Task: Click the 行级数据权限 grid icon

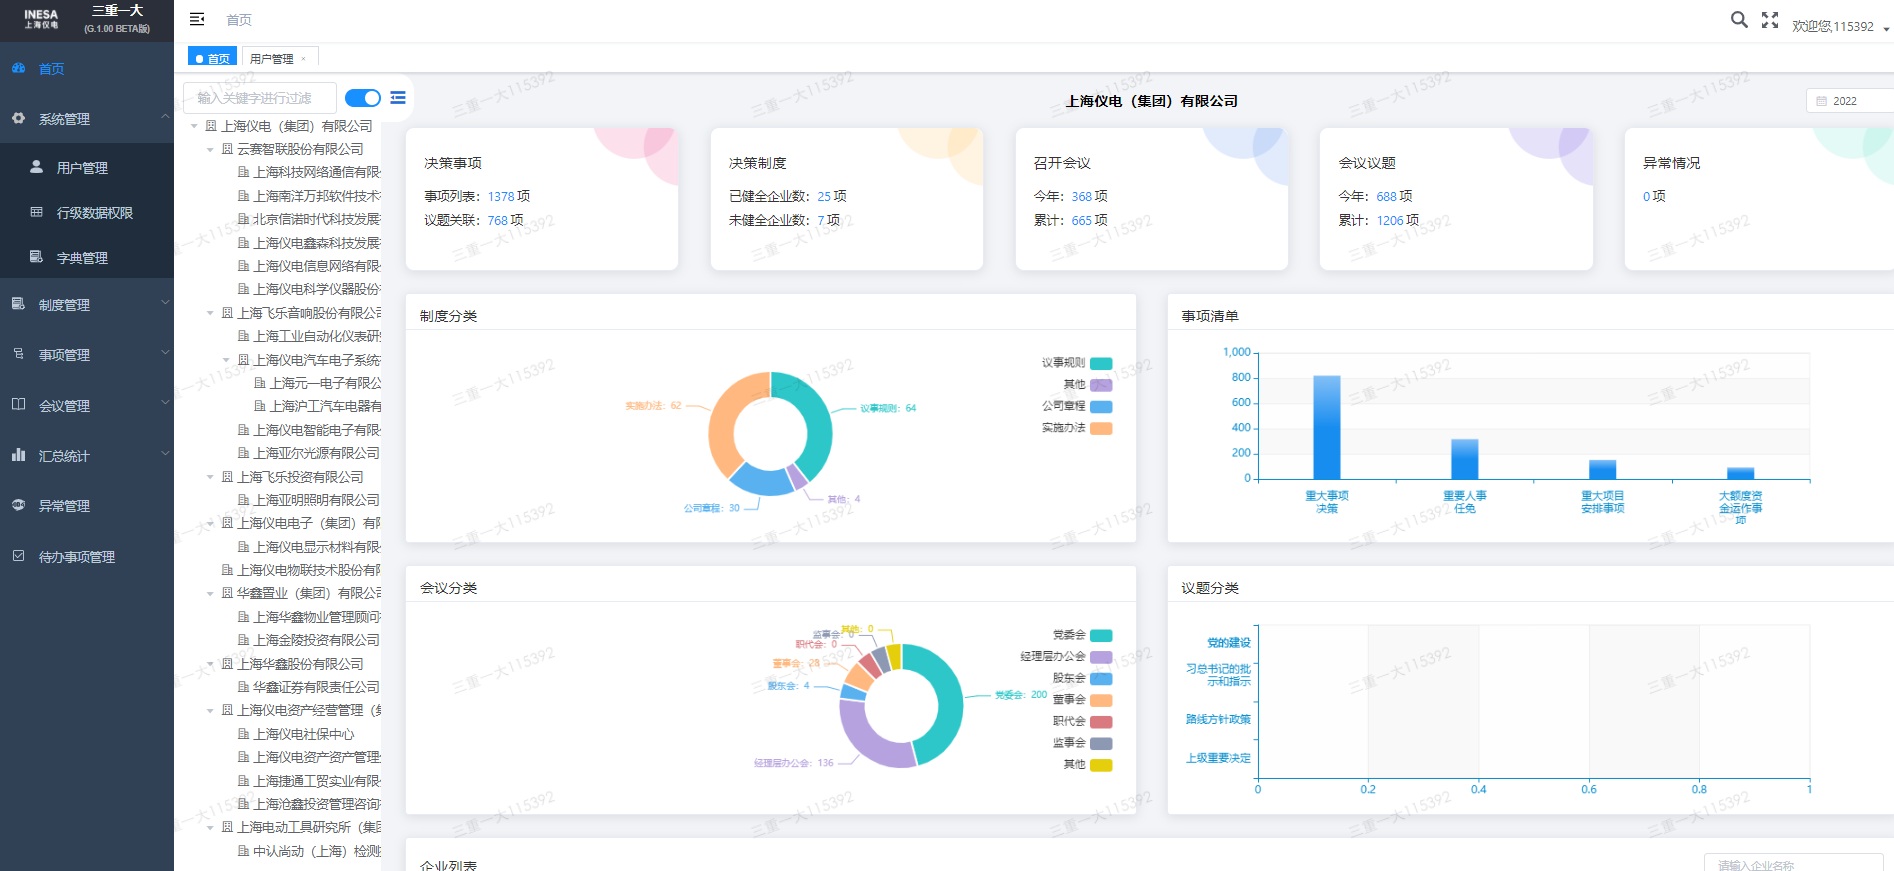Action: click(x=36, y=212)
